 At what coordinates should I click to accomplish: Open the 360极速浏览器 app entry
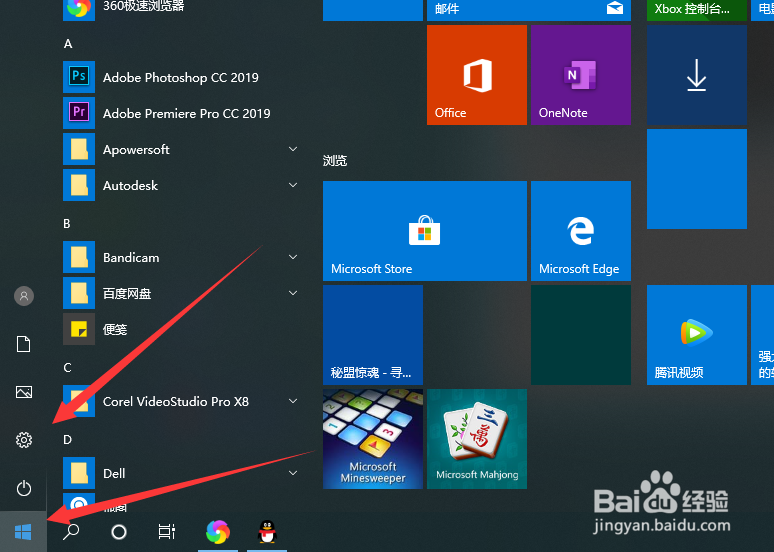click(x=180, y=7)
